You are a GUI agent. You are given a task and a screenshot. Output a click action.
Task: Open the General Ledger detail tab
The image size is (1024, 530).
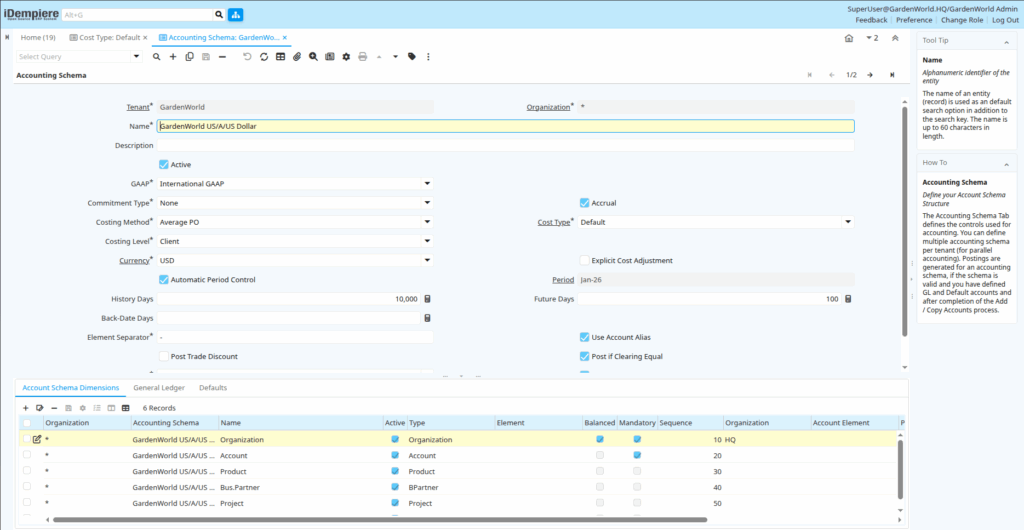tap(159, 388)
